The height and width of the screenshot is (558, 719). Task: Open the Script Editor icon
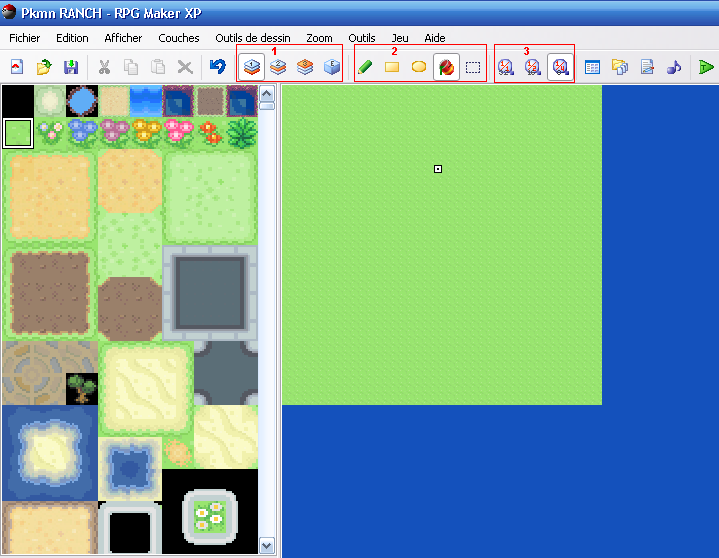click(647, 67)
